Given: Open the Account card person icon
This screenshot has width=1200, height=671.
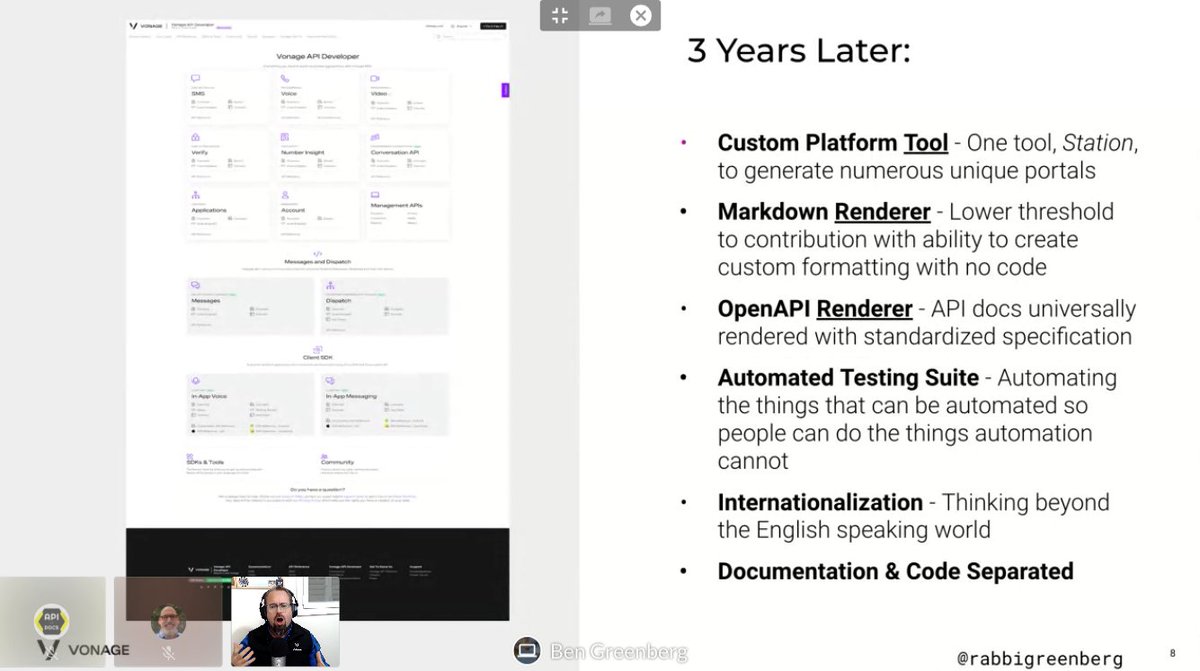Looking at the screenshot, I should (285, 195).
